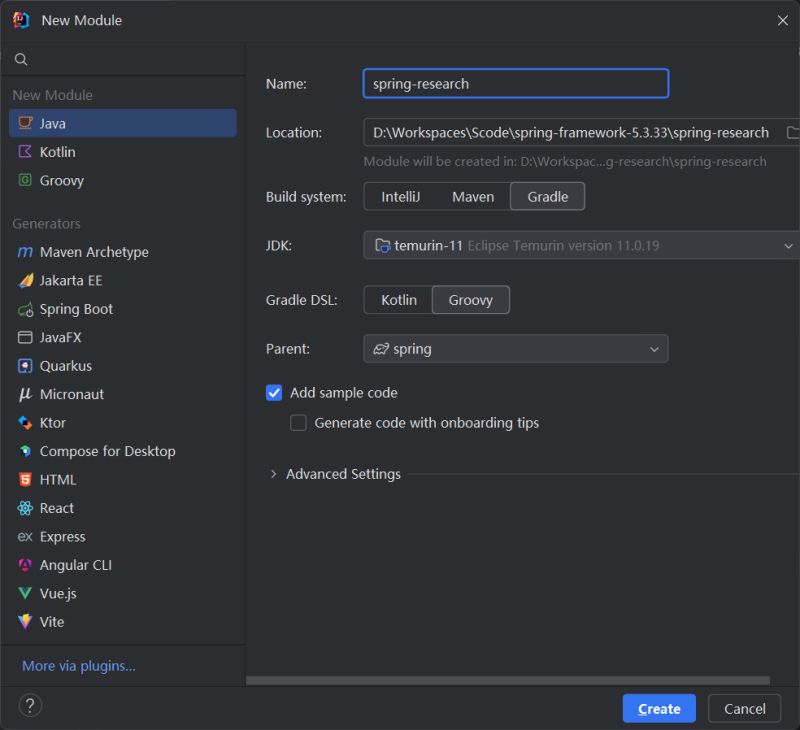The image size is (800, 730).
Task: Select Groovy module type
Action: [x=123, y=180]
